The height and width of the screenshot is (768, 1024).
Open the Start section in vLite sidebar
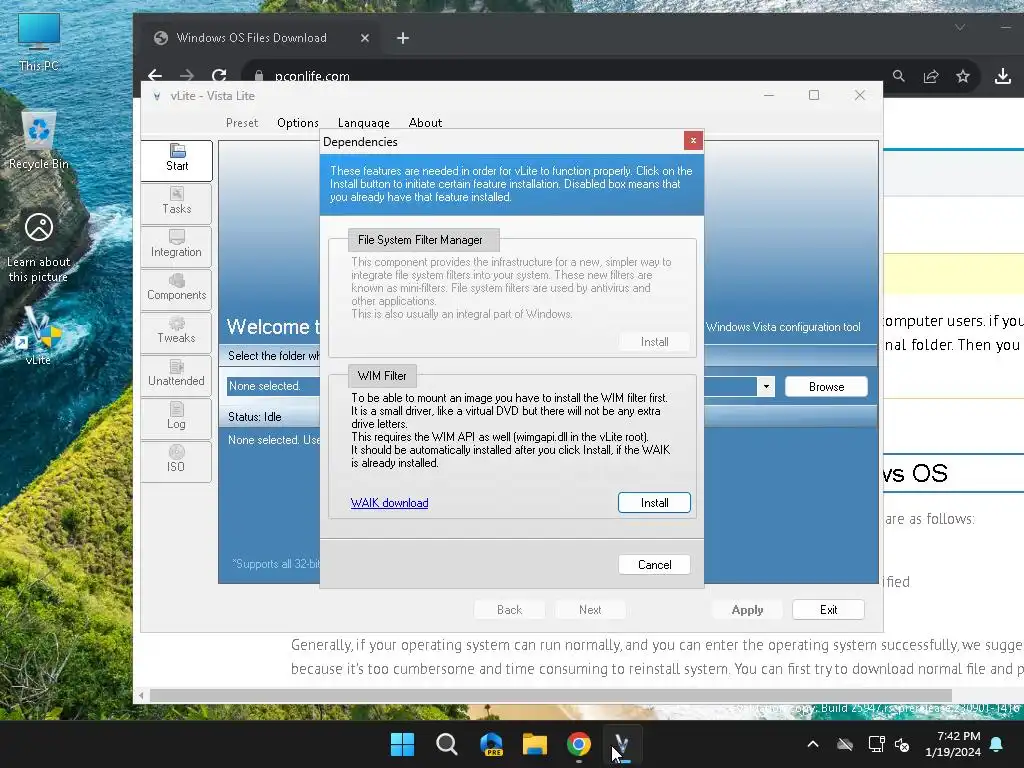click(x=176, y=160)
